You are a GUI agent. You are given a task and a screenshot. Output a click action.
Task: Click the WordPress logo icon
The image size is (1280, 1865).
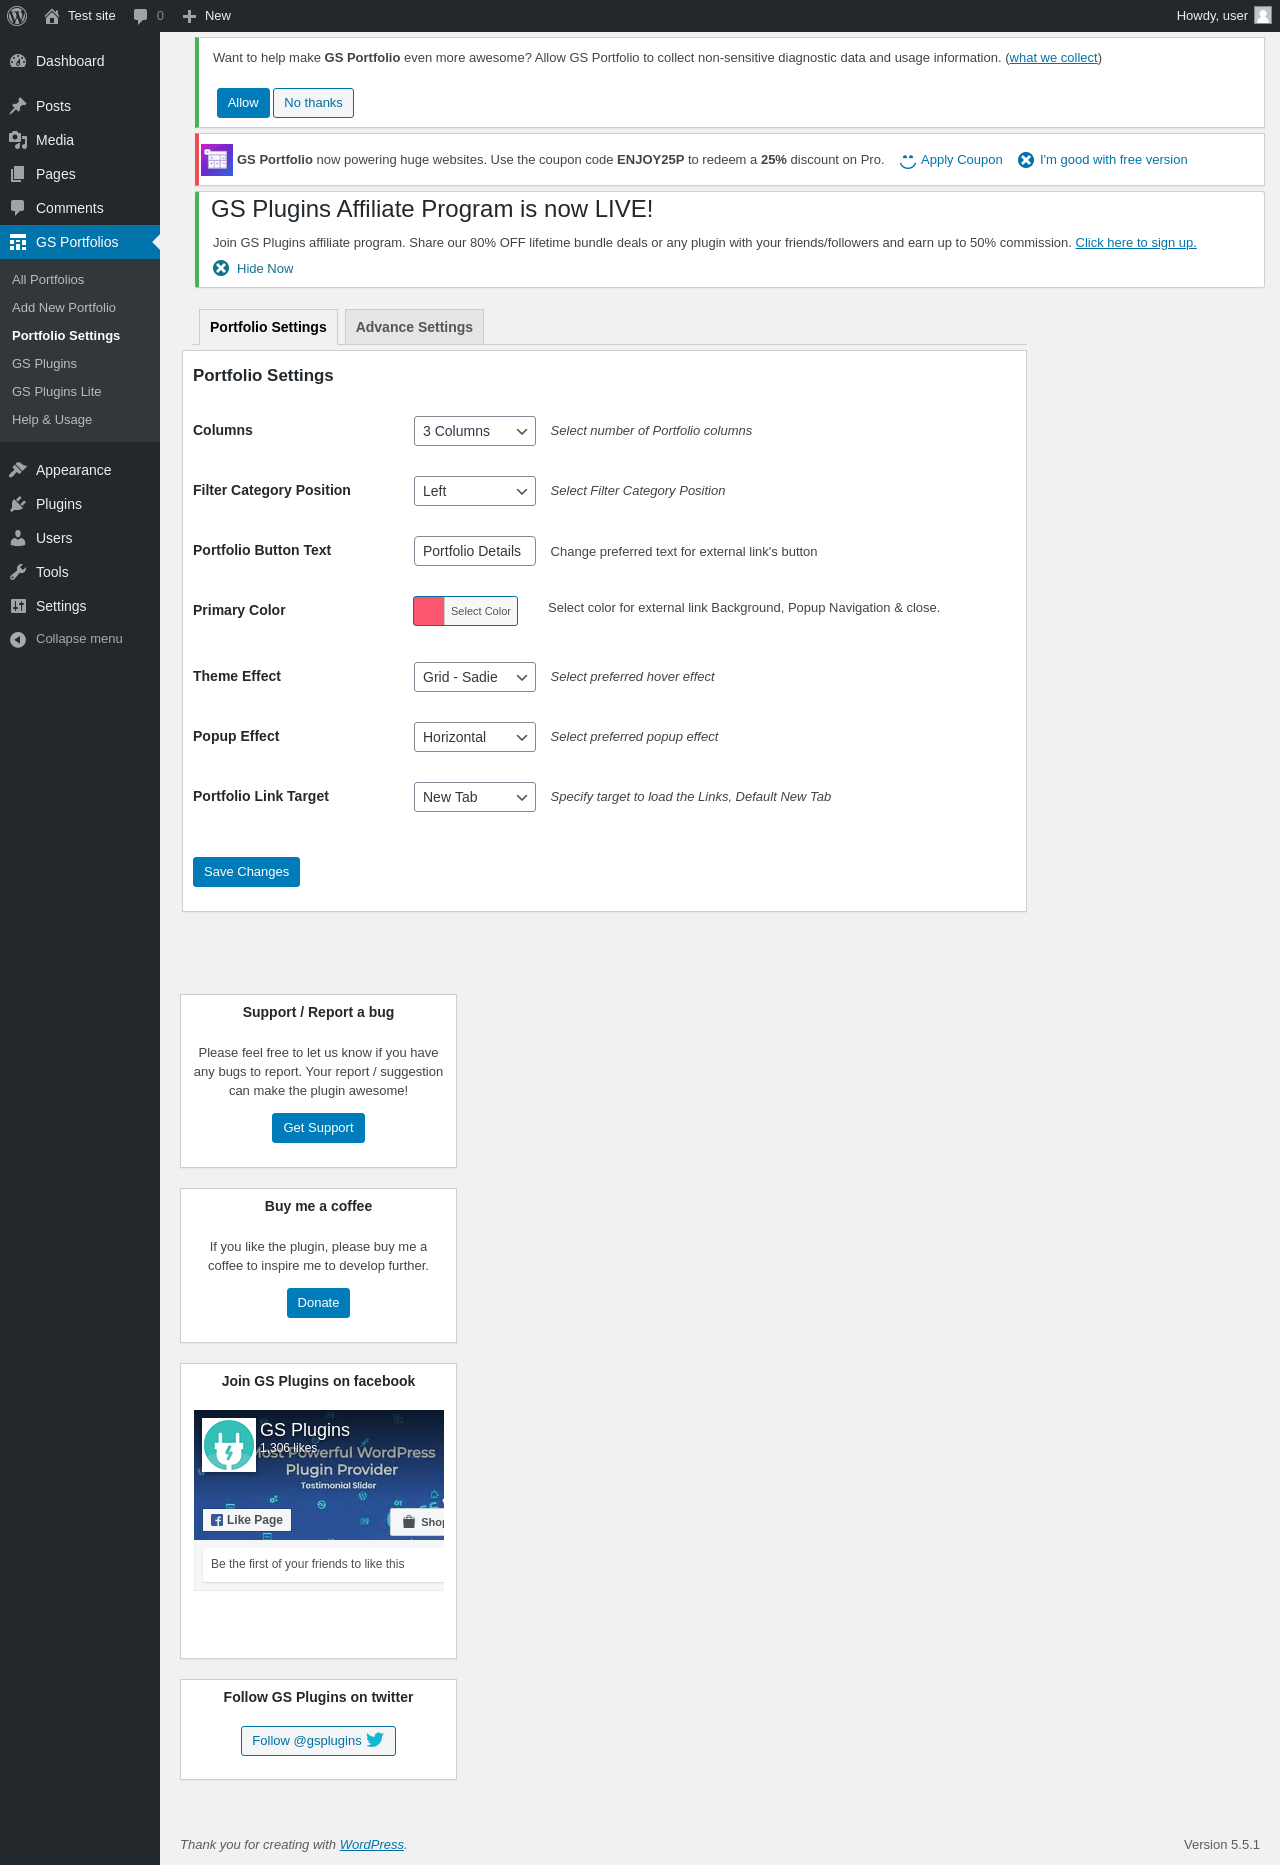coord(17,16)
